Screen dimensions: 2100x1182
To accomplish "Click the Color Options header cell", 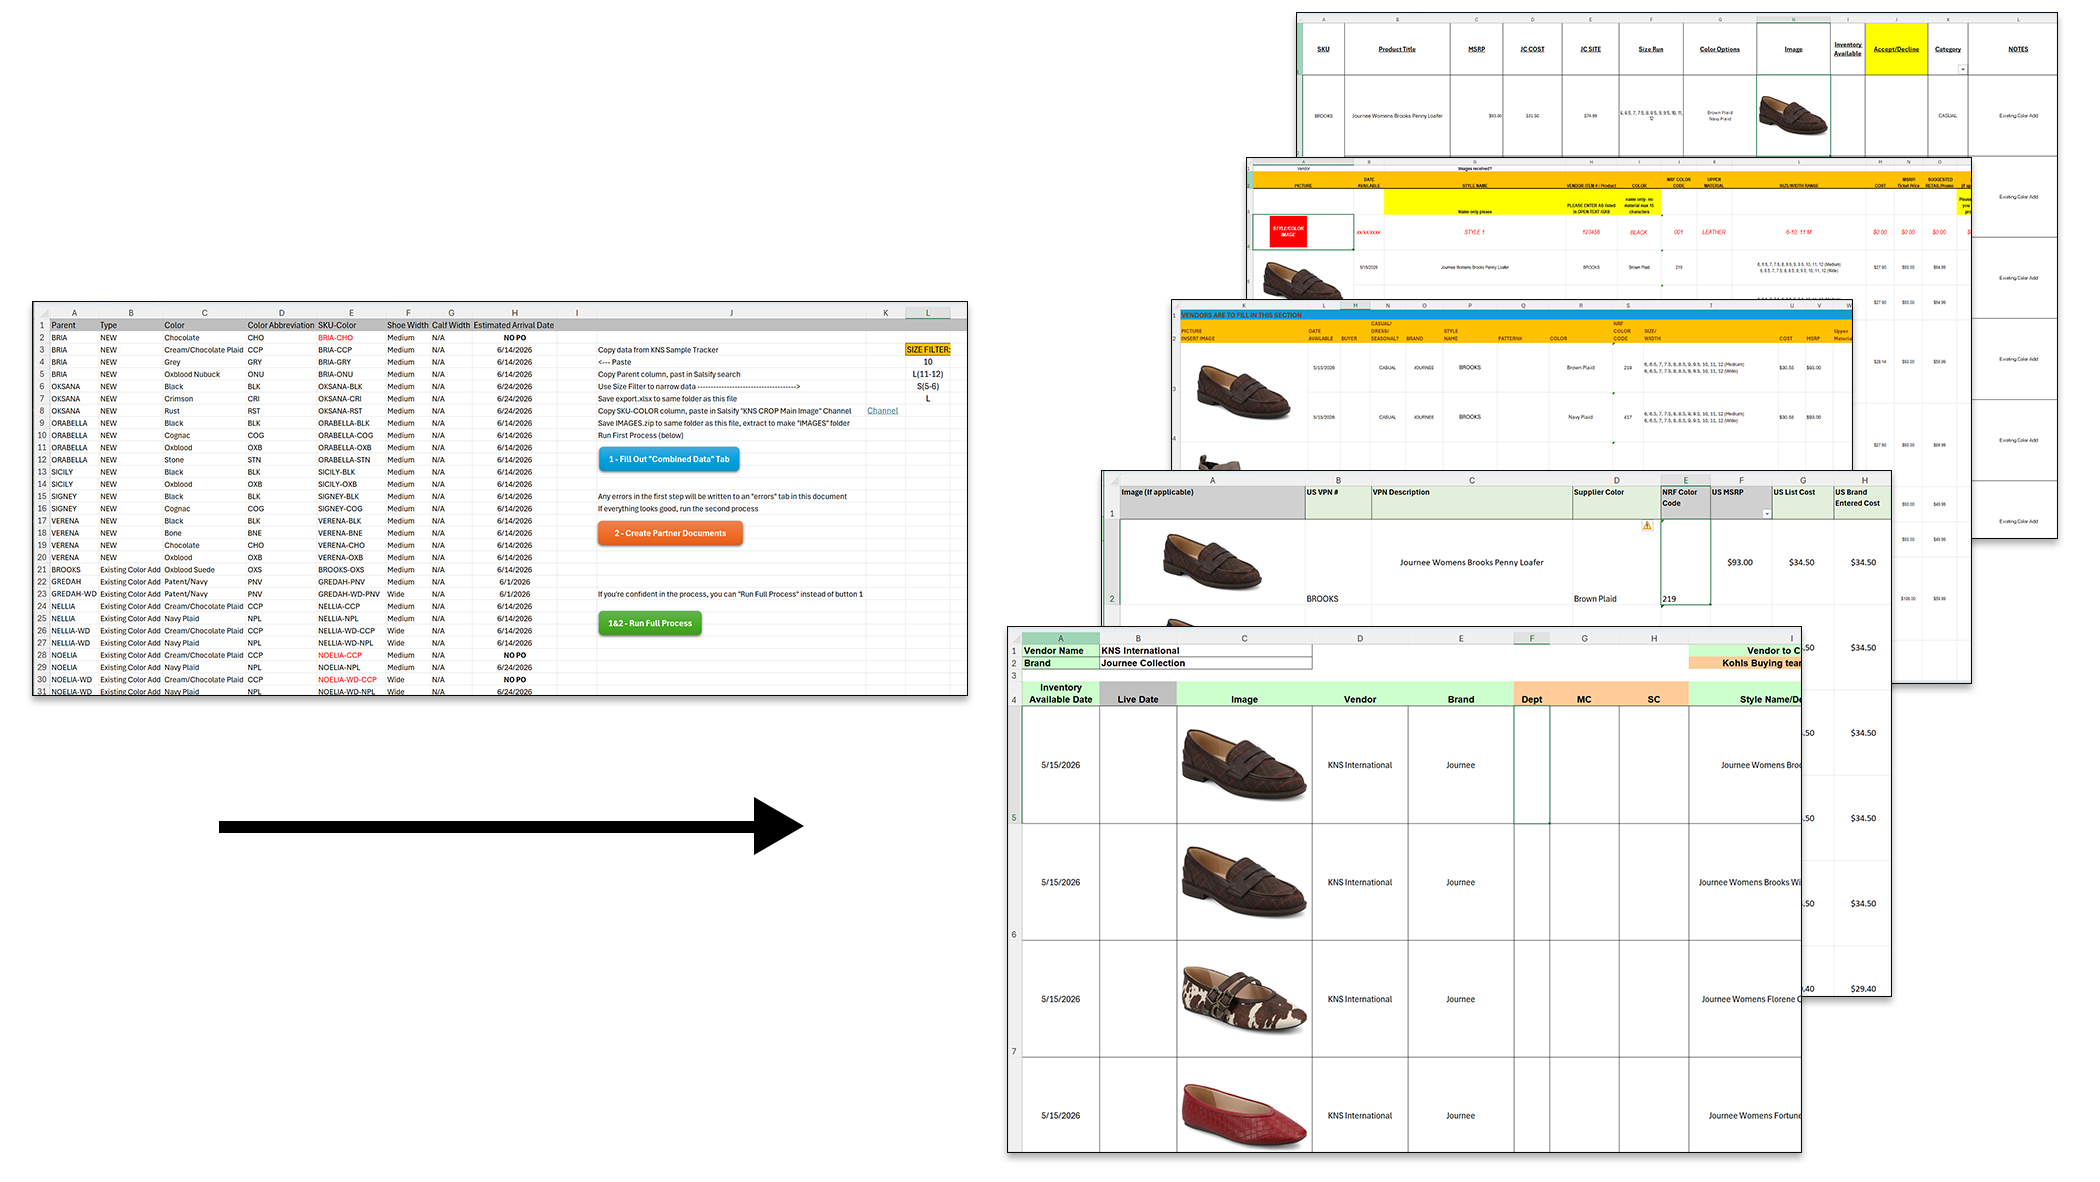I will pos(1720,49).
